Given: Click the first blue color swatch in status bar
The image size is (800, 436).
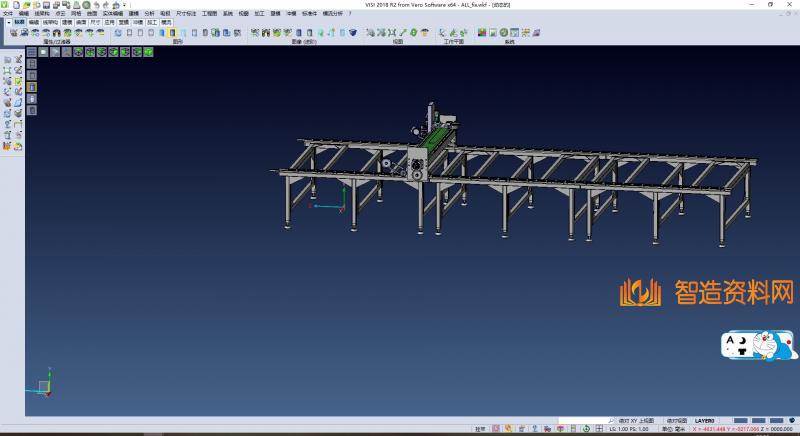Looking at the screenshot, I should pos(741,420).
